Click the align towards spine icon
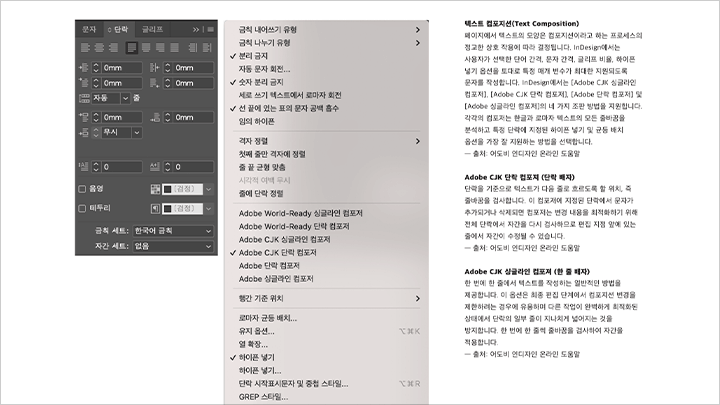This screenshot has height=405, width=720. (193, 47)
